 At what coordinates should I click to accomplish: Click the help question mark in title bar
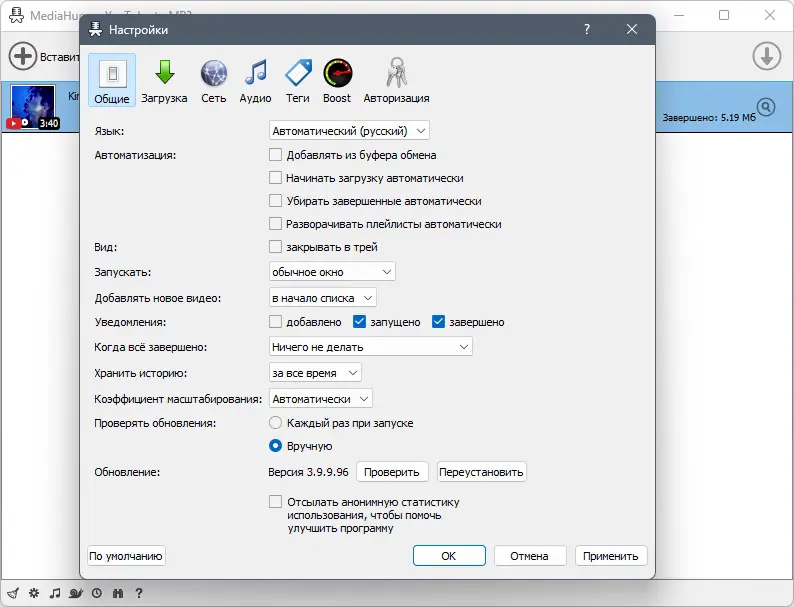coord(587,29)
